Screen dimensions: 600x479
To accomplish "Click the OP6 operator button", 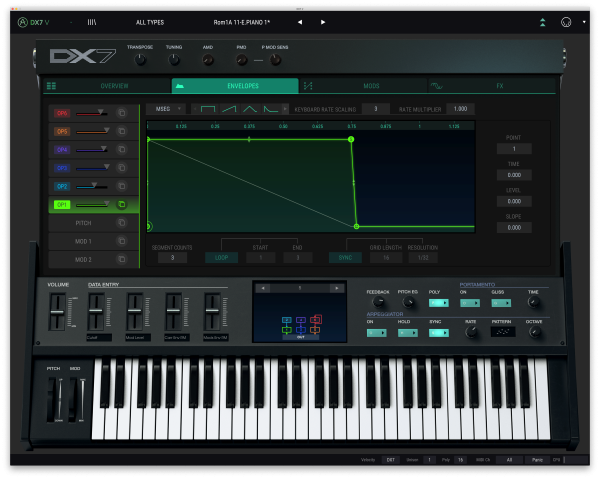I will (62, 113).
